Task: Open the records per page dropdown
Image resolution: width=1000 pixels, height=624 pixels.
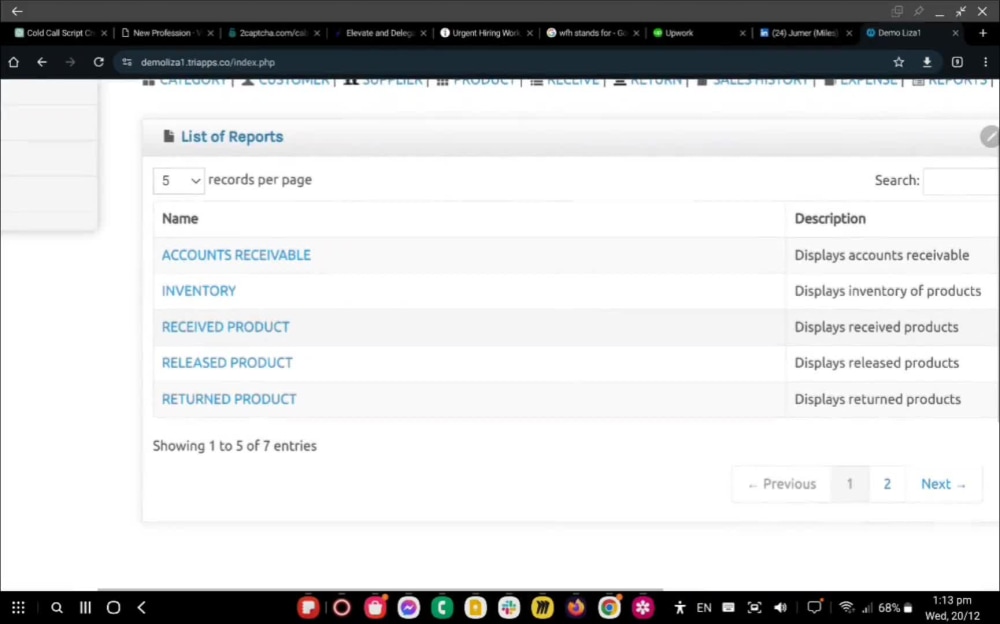Action: pyautogui.click(x=178, y=180)
